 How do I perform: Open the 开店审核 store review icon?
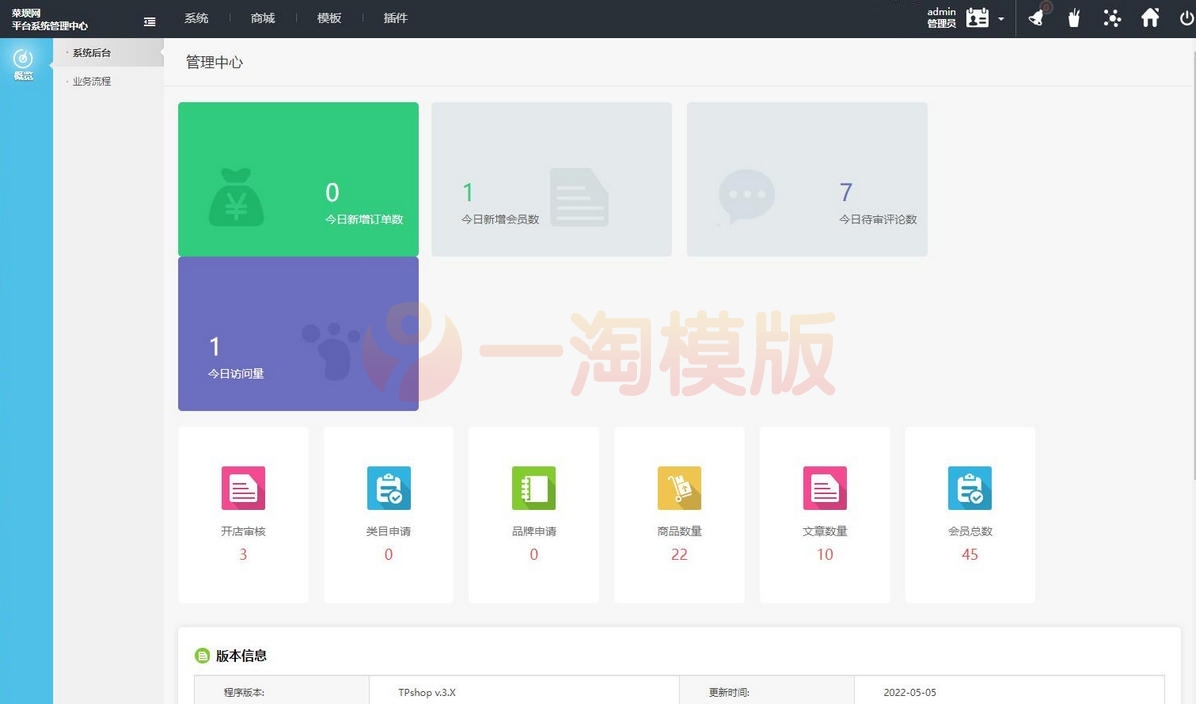(x=243, y=488)
